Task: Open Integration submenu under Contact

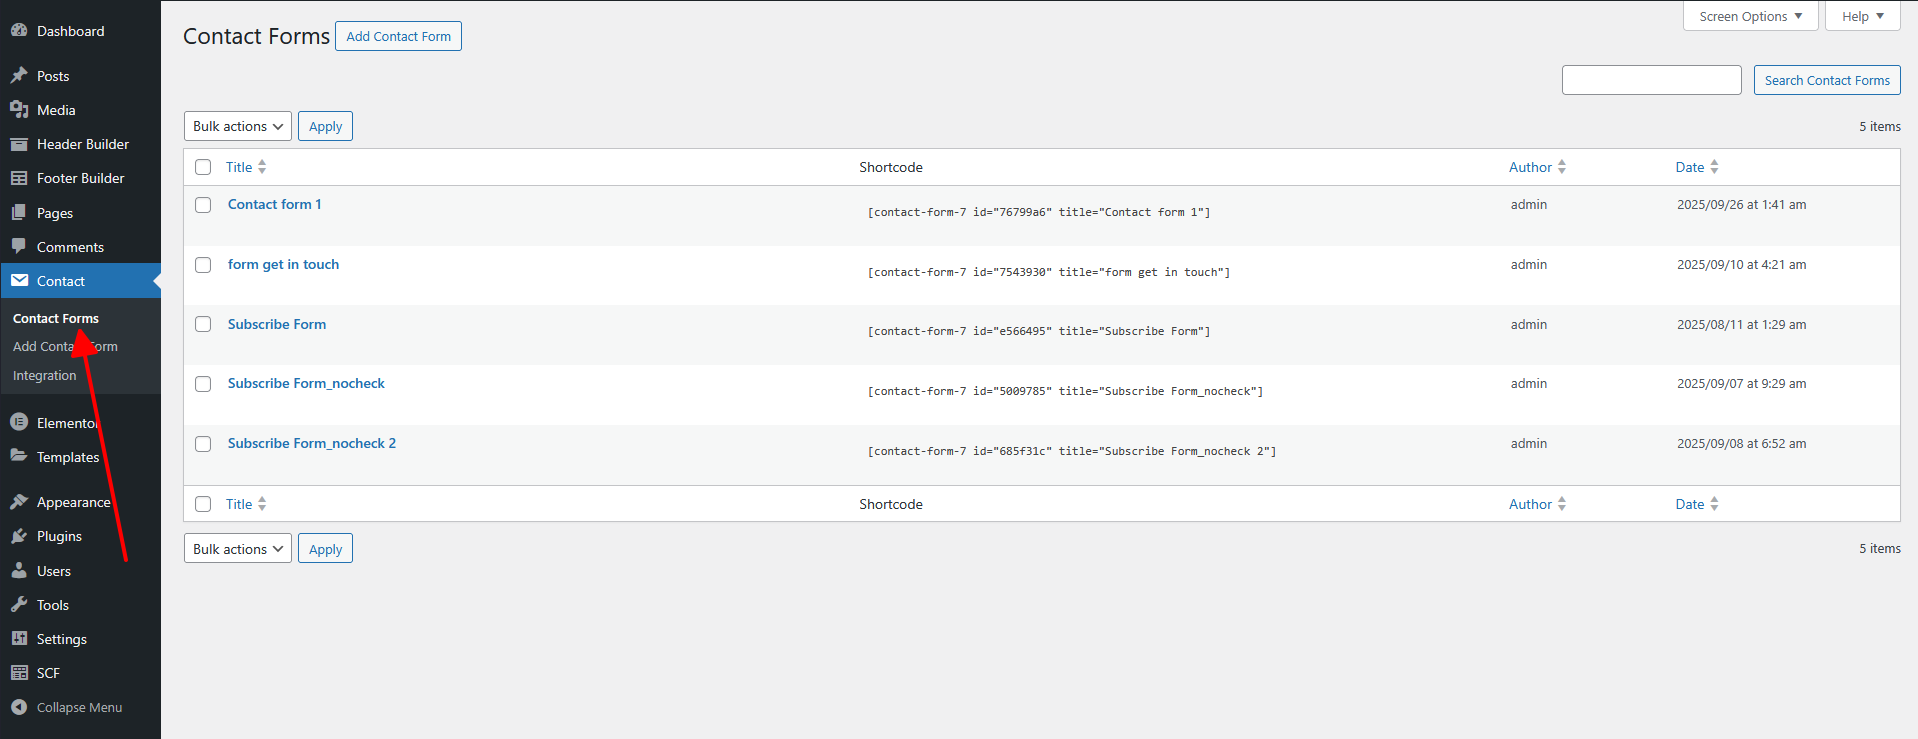Action: coord(45,376)
